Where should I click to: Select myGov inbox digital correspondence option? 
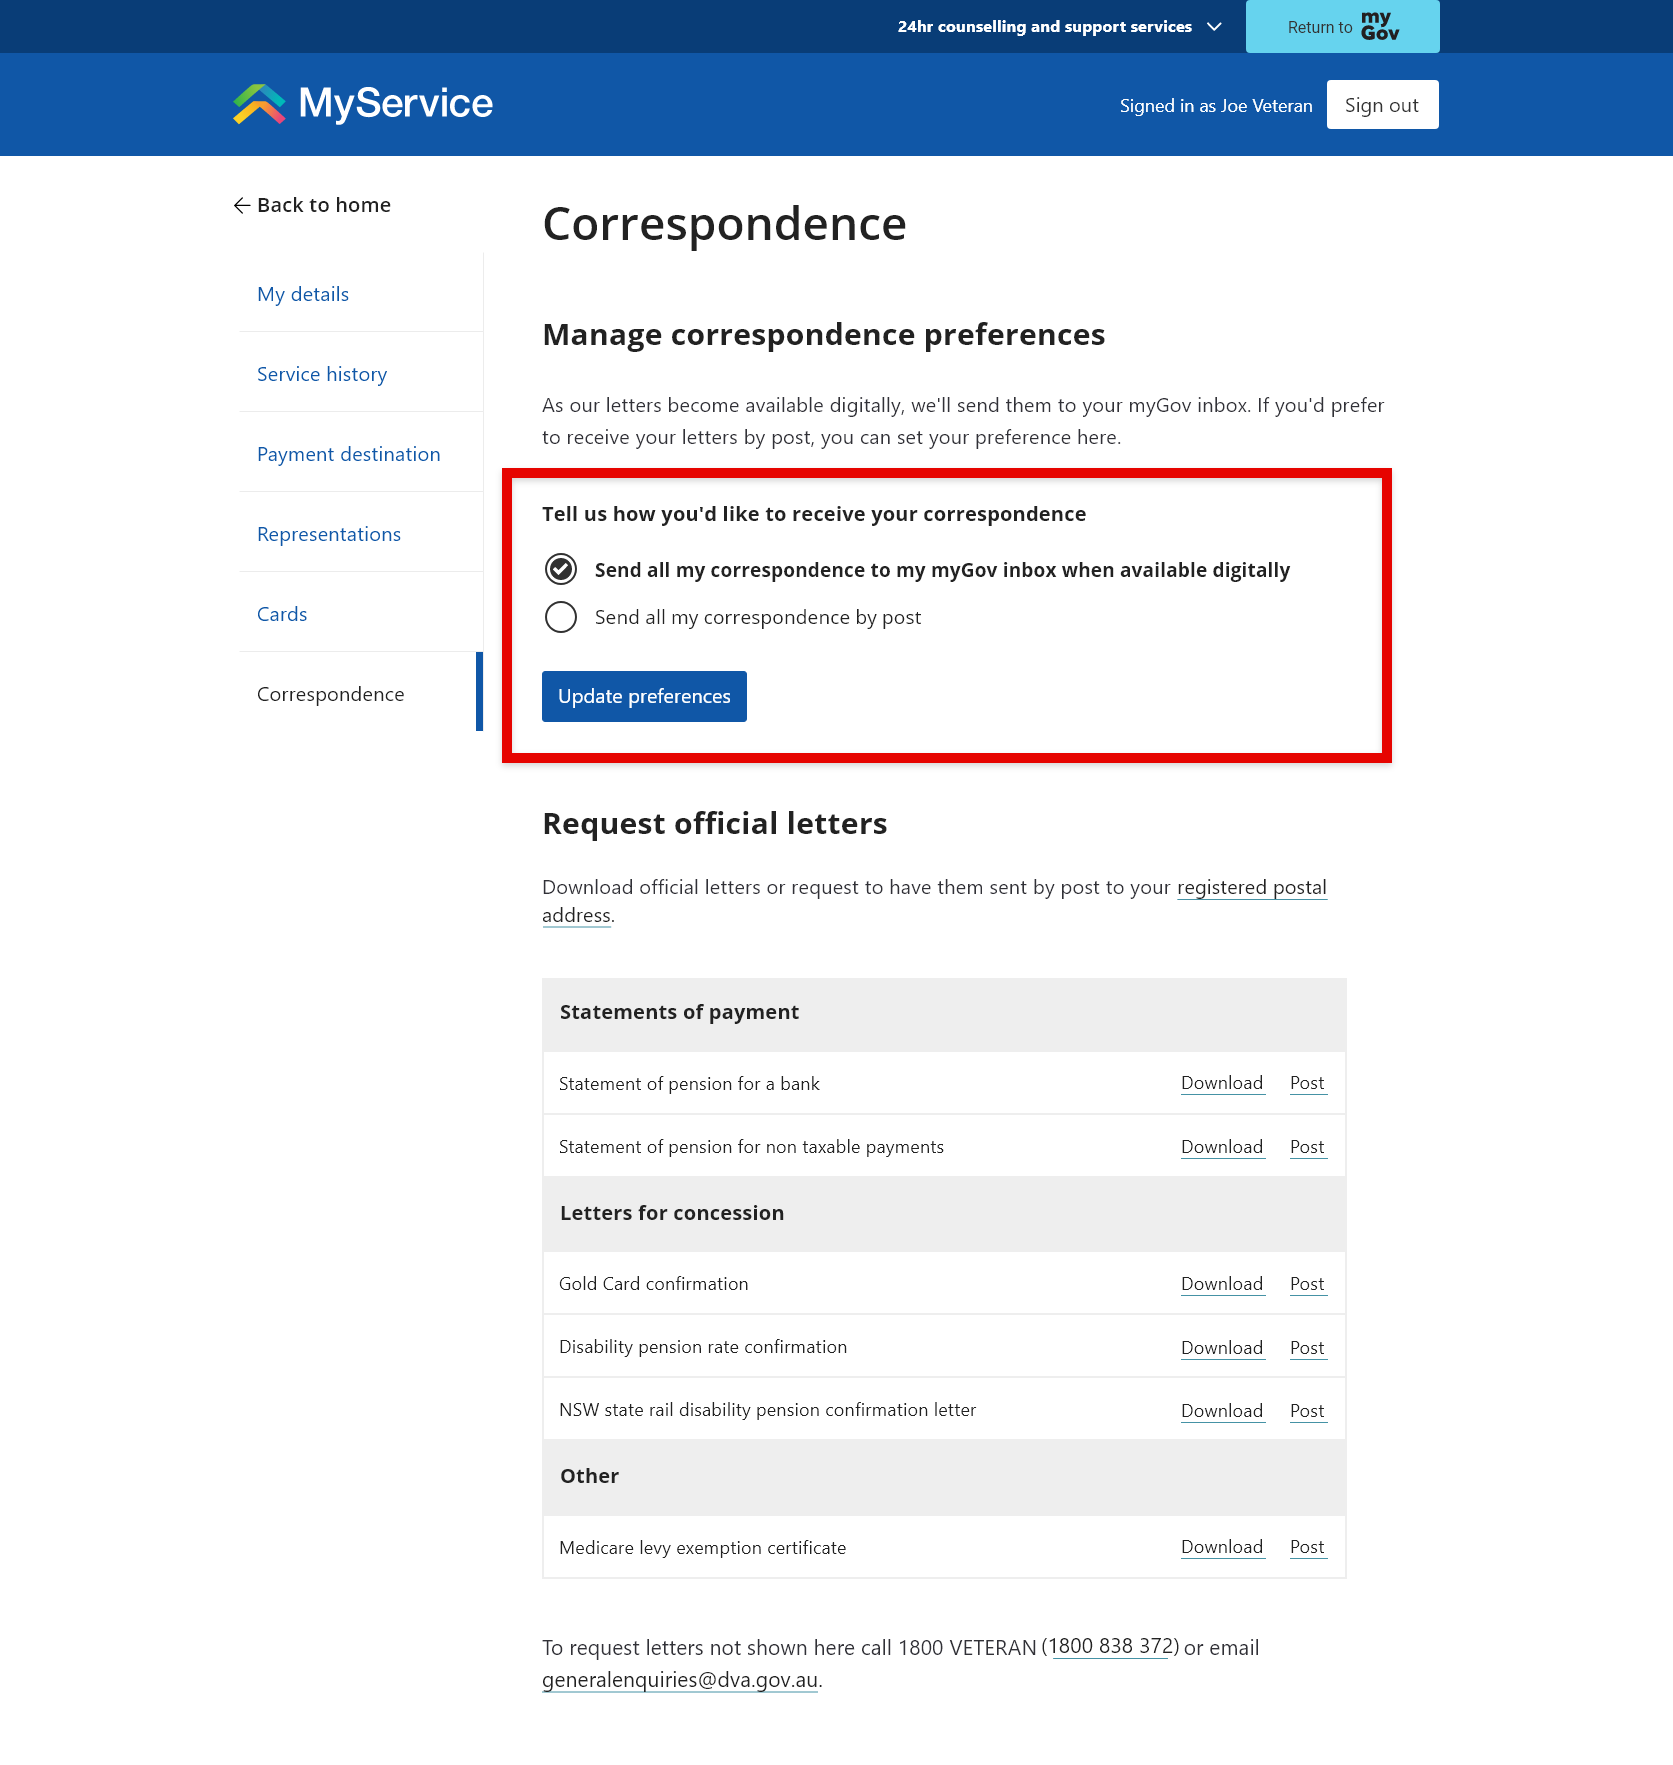(561, 570)
